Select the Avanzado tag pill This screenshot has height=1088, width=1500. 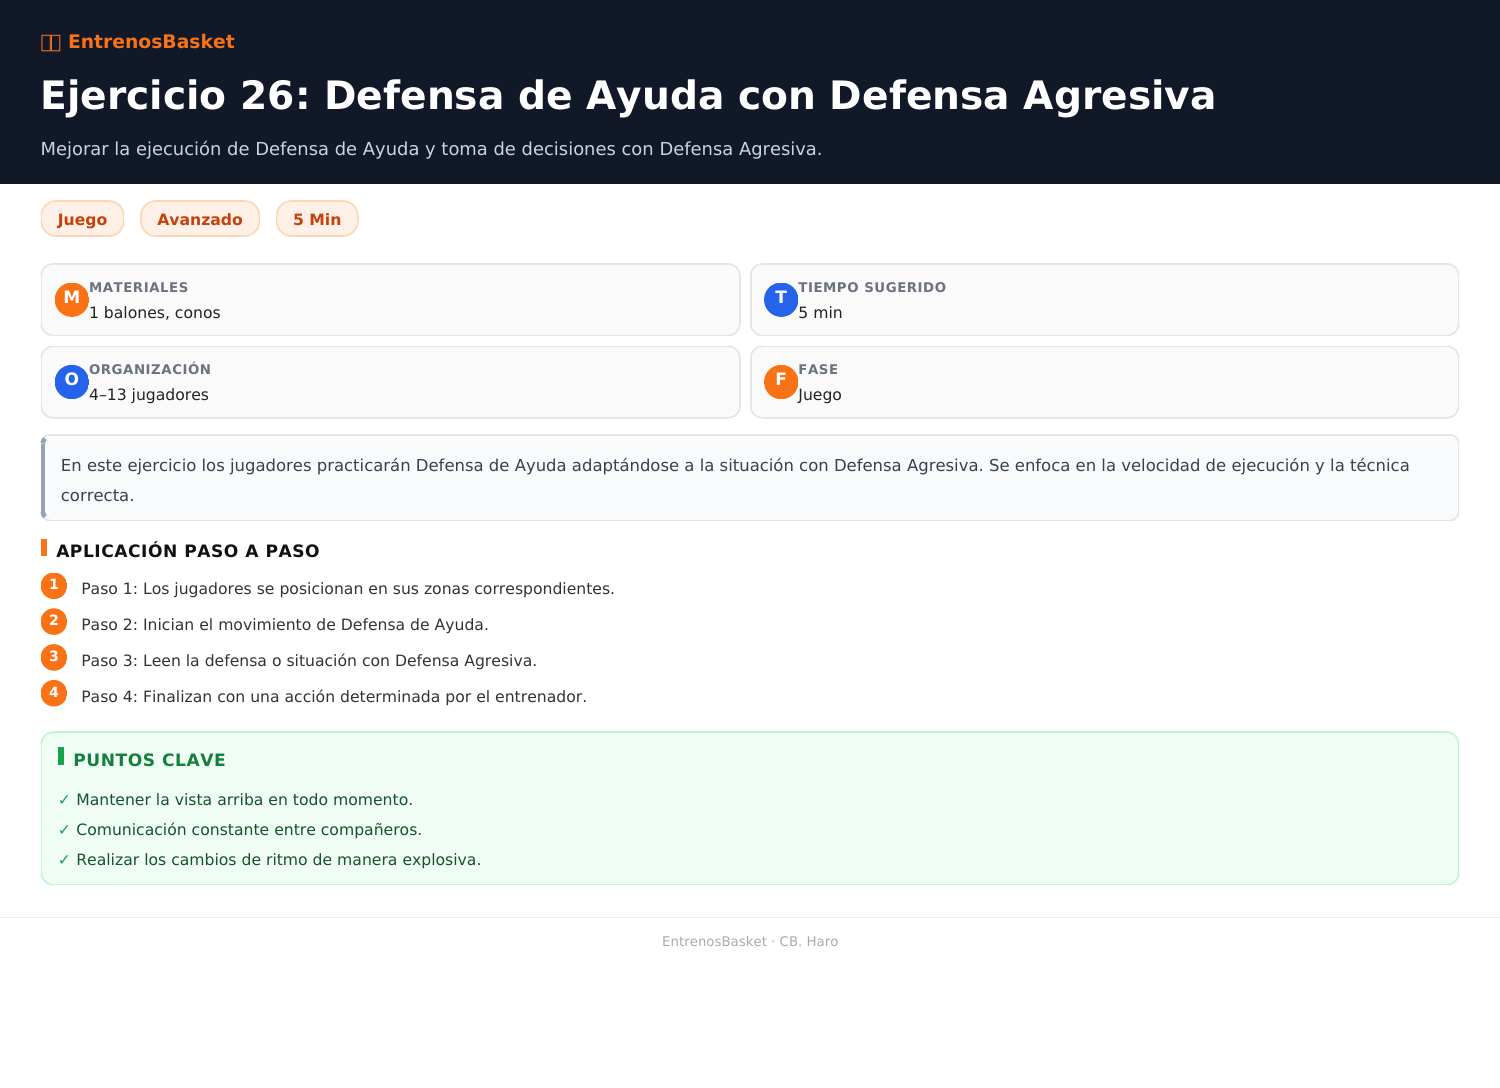tap(200, 219)
